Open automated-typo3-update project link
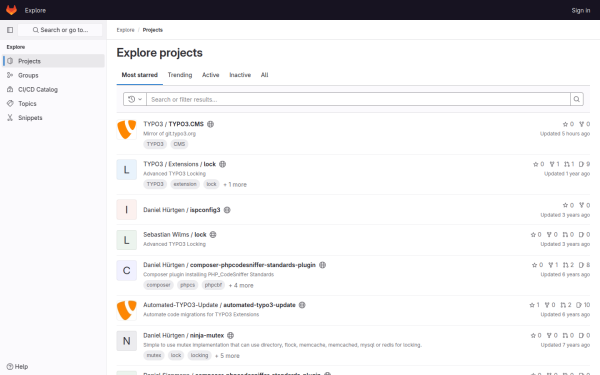 pyautogui.click(x=219, y=305)
